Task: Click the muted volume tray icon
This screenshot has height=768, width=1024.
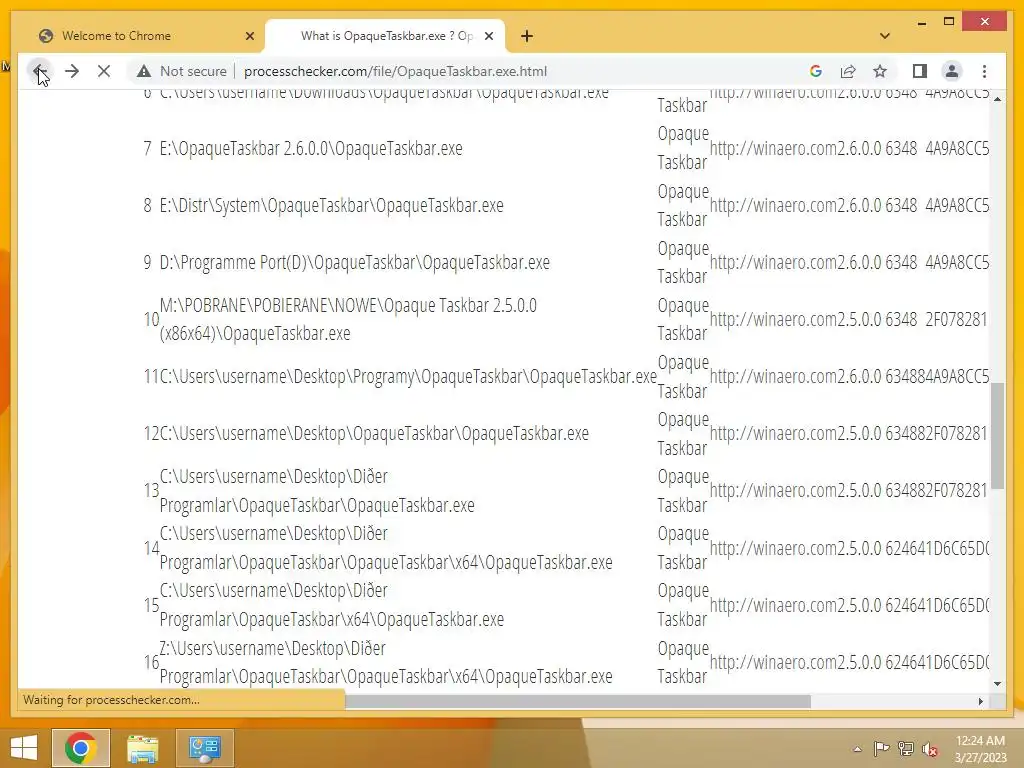Action: pyautogui.click(x=930, y=748)
